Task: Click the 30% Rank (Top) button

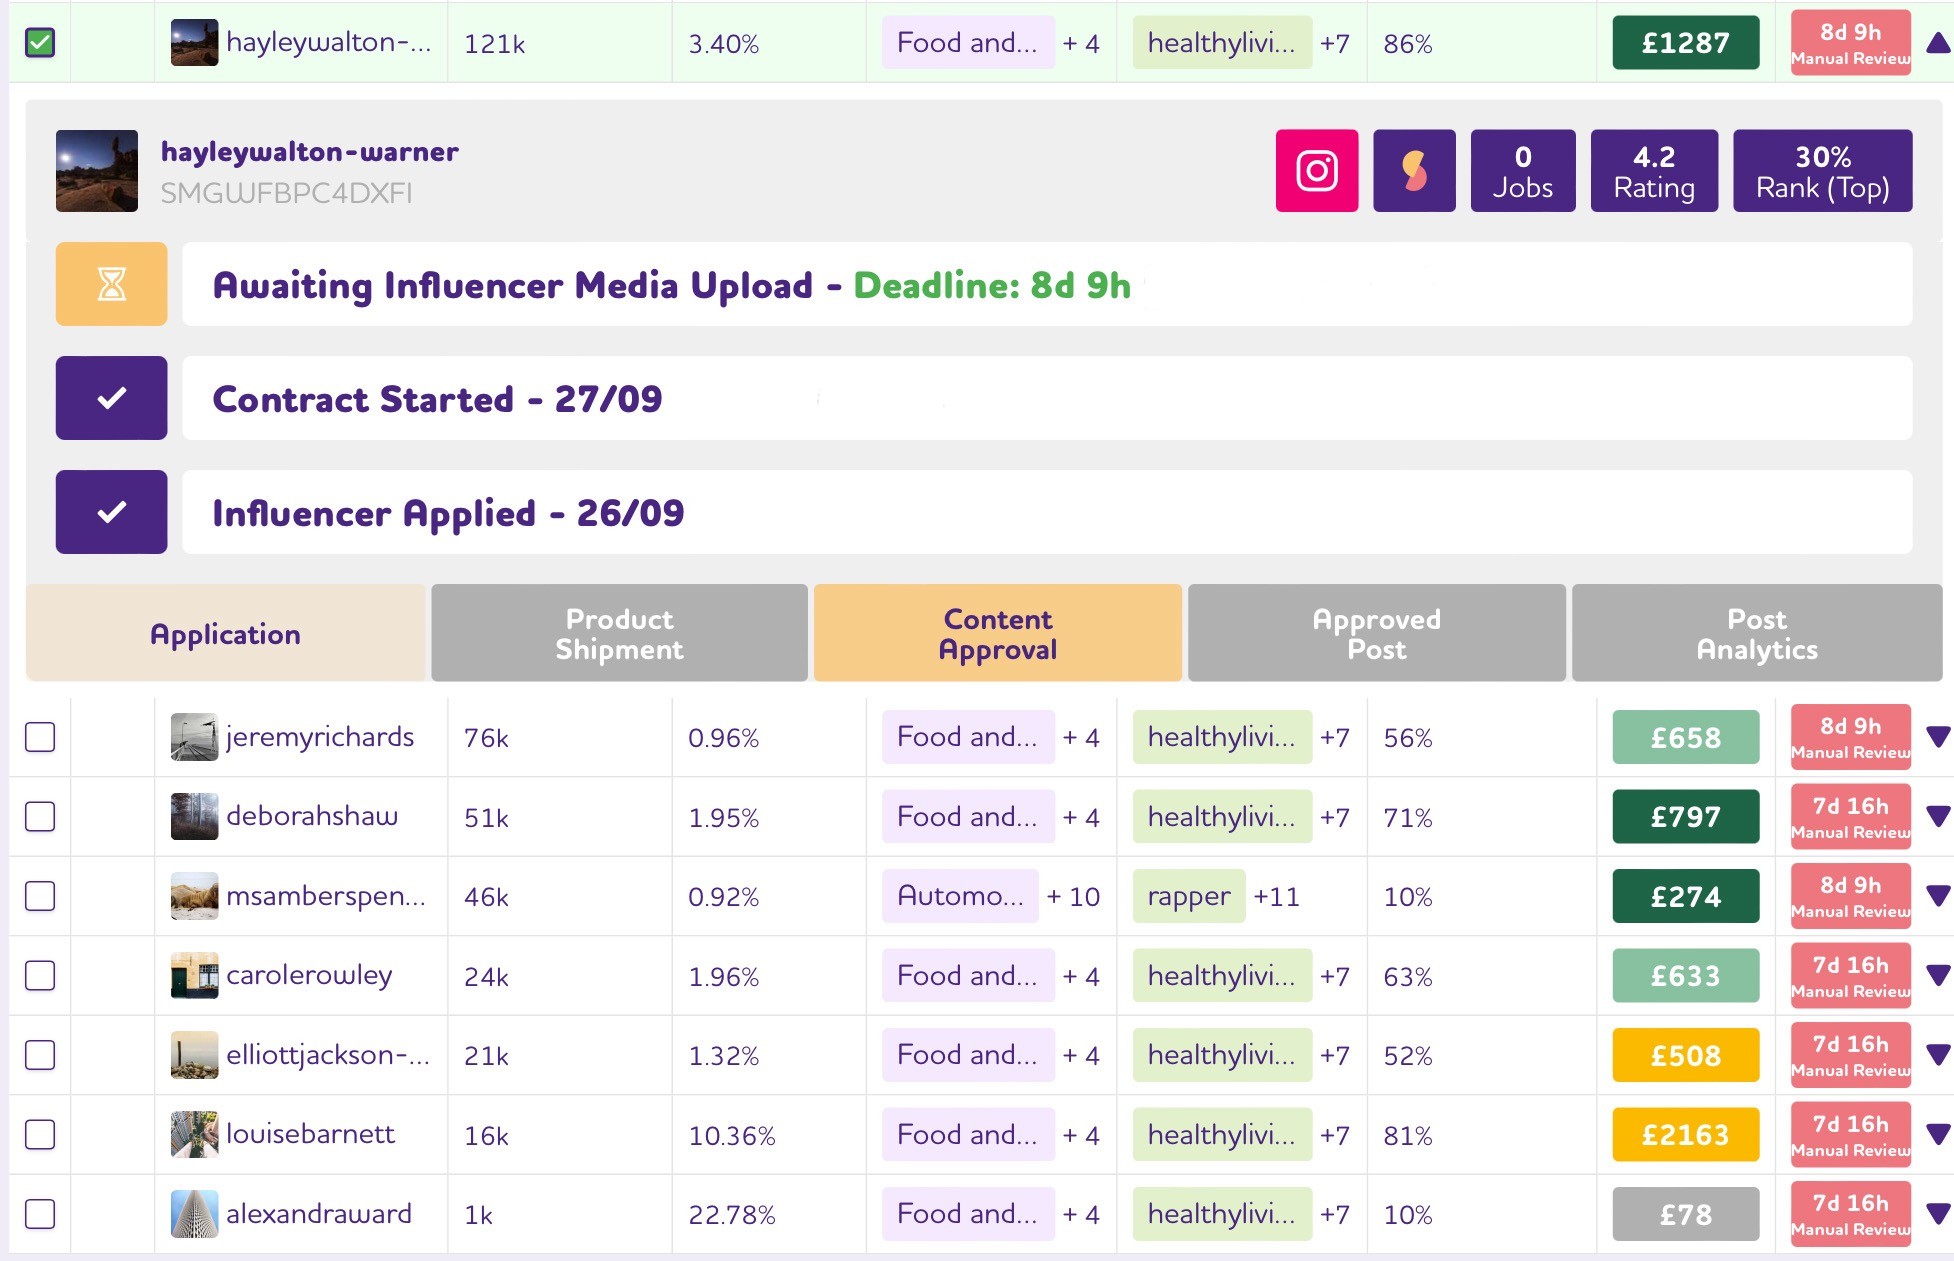Action: [x=1821, y=171]
